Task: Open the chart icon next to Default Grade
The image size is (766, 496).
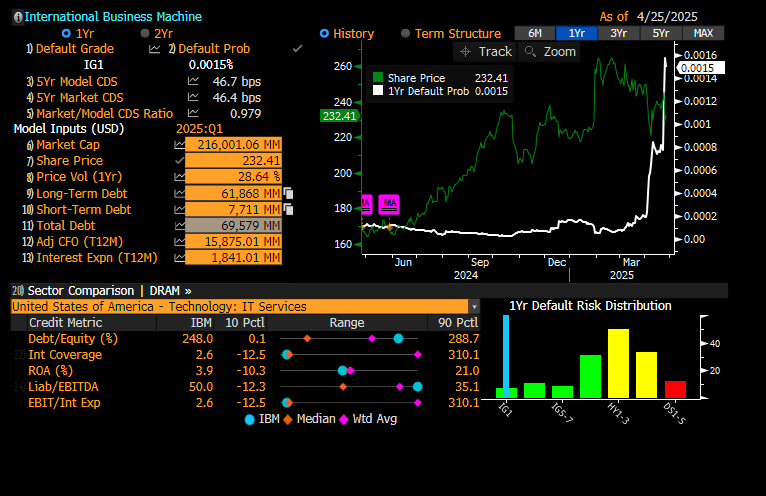Action: point(154,49)
